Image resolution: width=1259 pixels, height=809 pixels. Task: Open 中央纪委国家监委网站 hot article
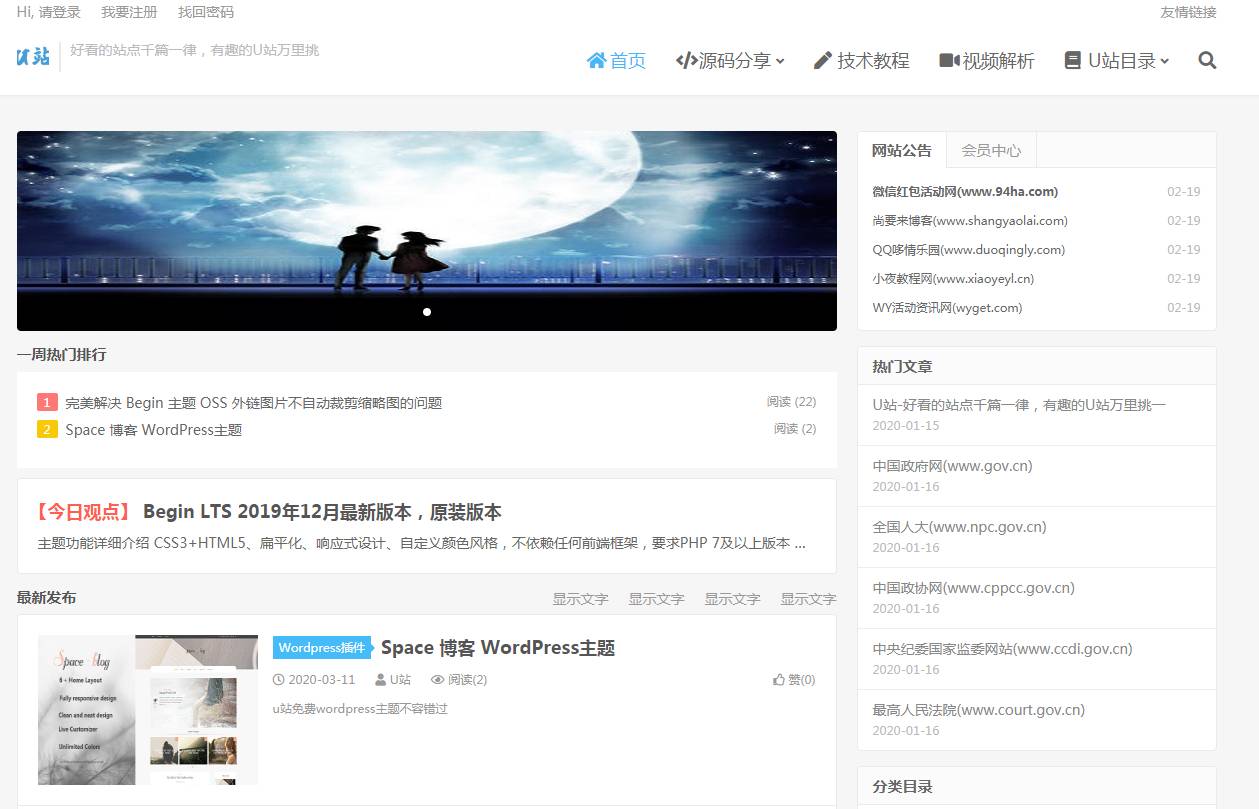[1002, 649]
